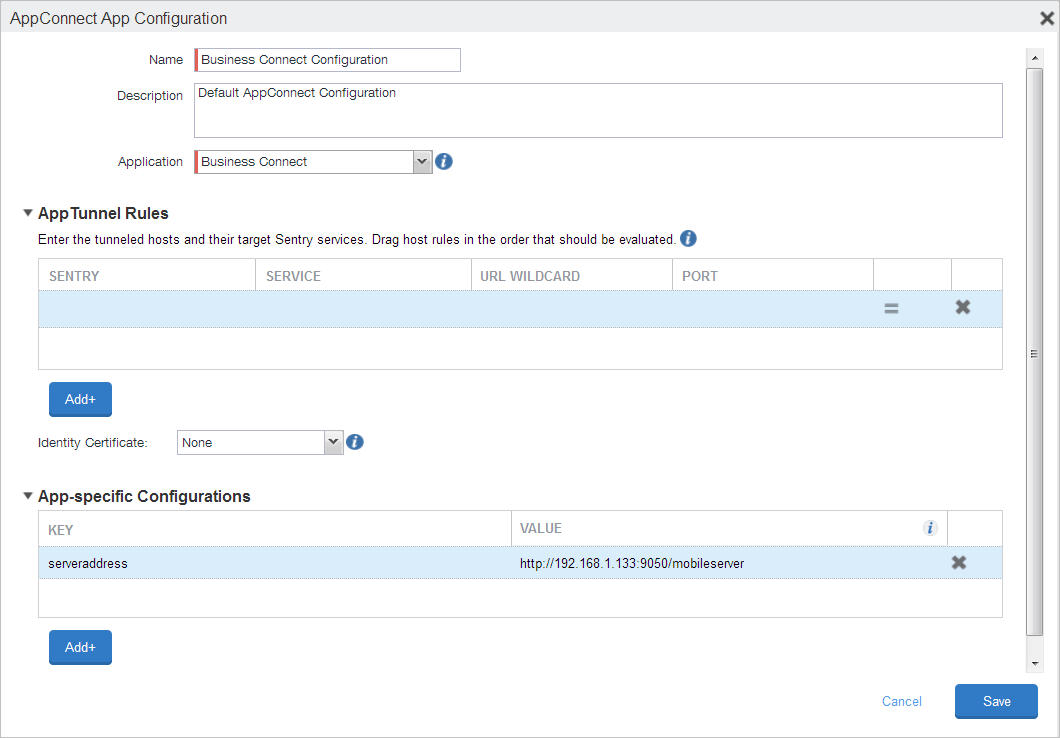
Task: Click Add+ under AppTunnel Rules
Action: 80,399
